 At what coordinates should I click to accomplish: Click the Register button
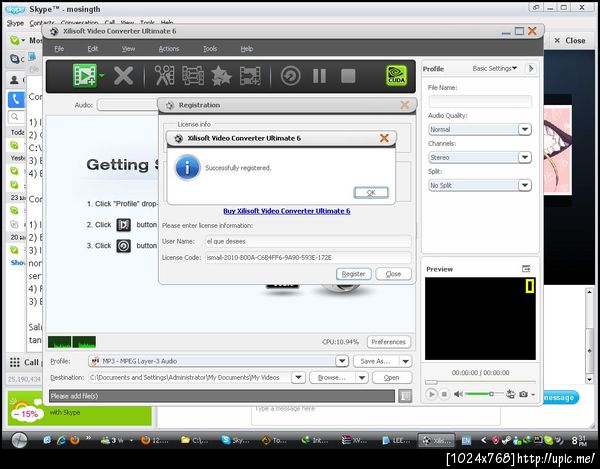tap(354, 274)
